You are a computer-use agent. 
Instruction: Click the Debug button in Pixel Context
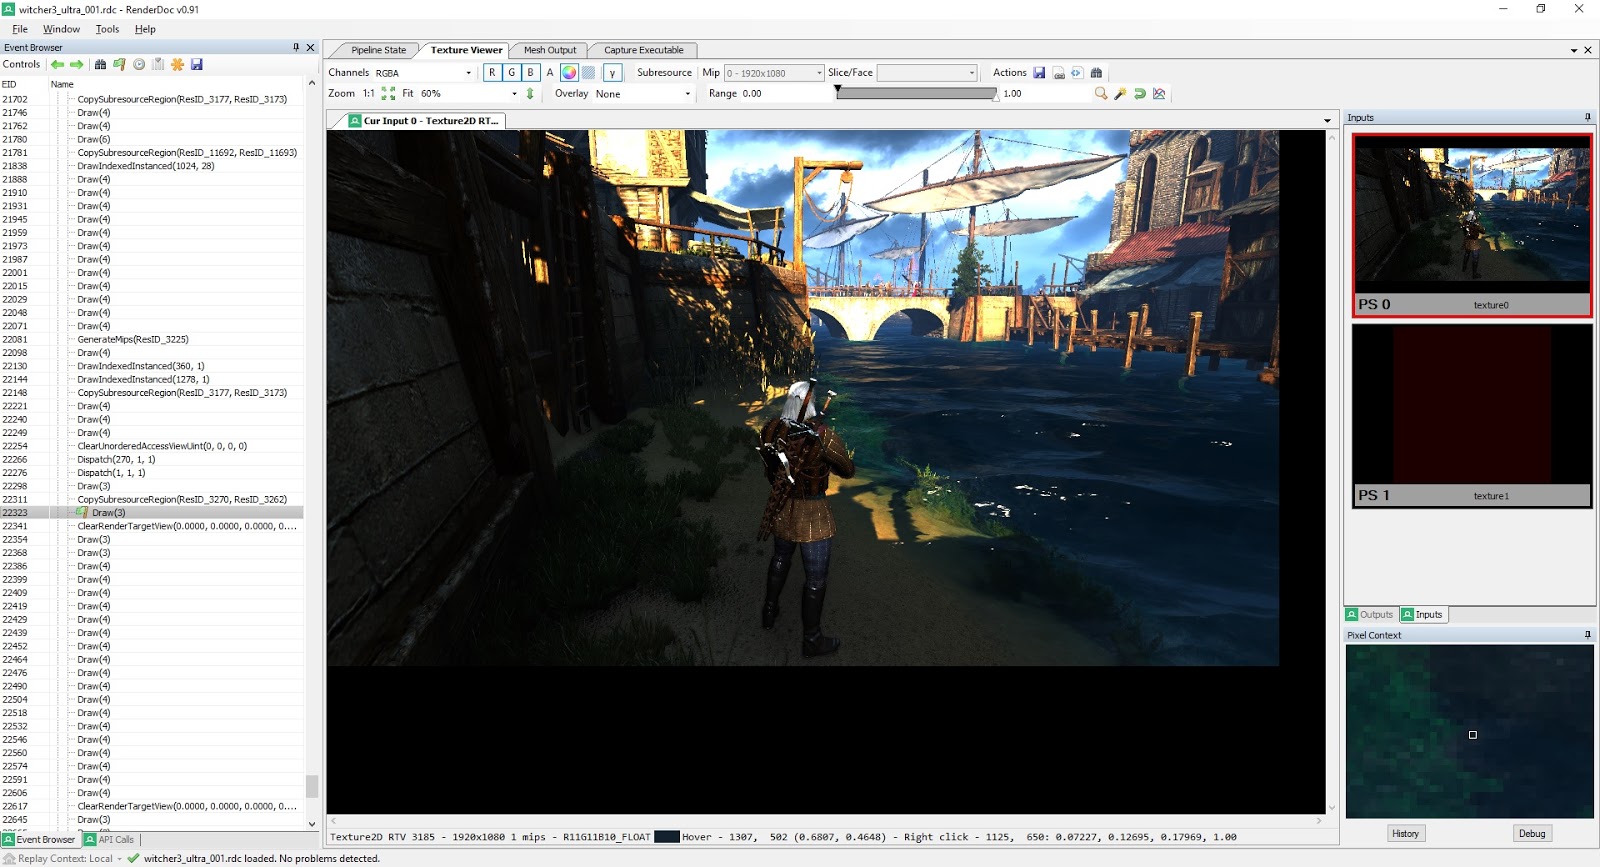coord(1531,834)
